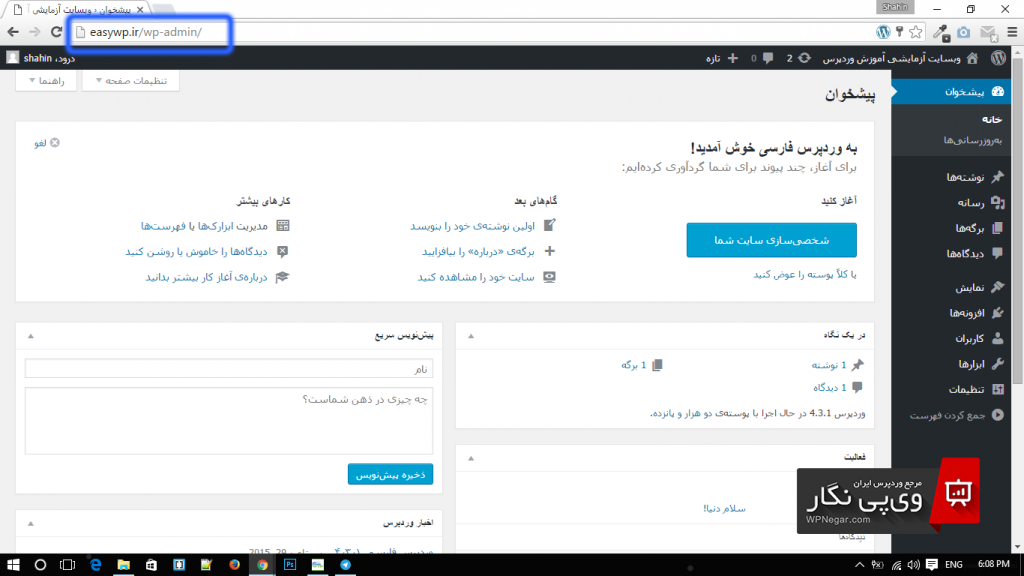The image size is (1024, 576).
Task: Click the media icon in sidebar
Action: (997, 202)
